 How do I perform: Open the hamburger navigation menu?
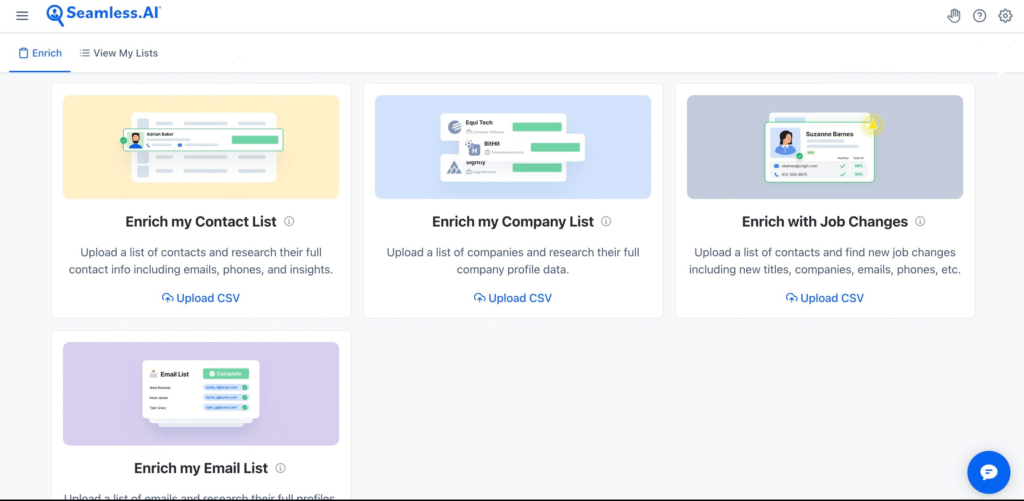[x=22, y=15]
